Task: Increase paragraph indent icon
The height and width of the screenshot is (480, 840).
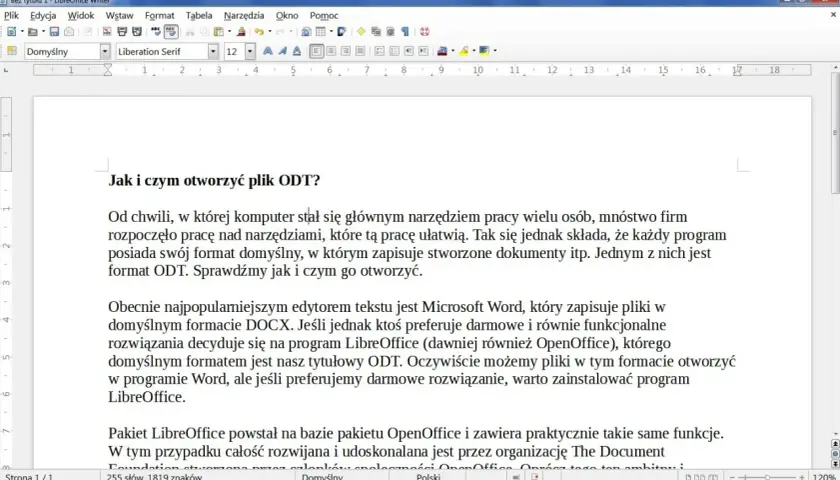Action: click(x=423, y=51)
